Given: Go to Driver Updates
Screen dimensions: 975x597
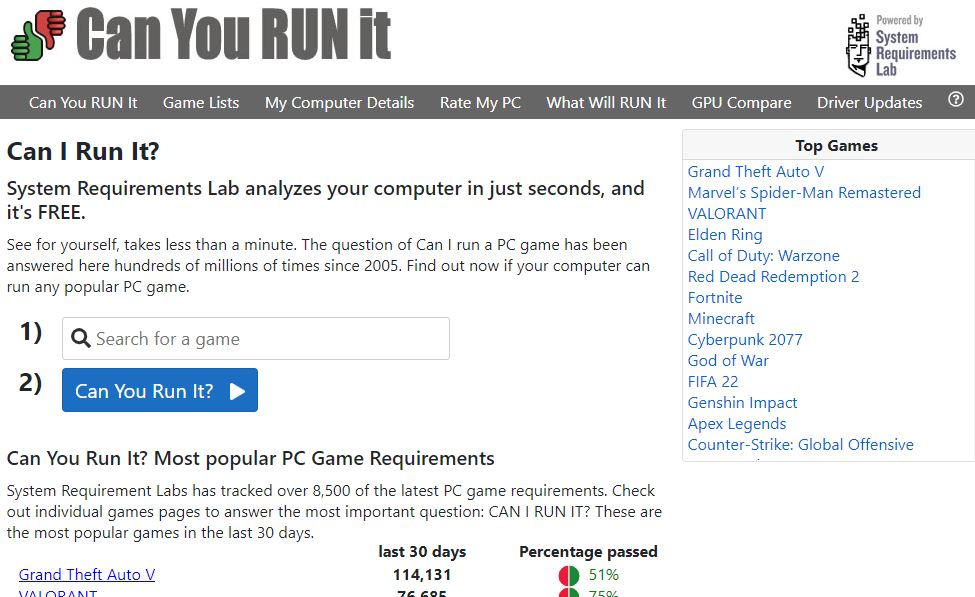Looking at the screenshot, I should coord(869,103).
